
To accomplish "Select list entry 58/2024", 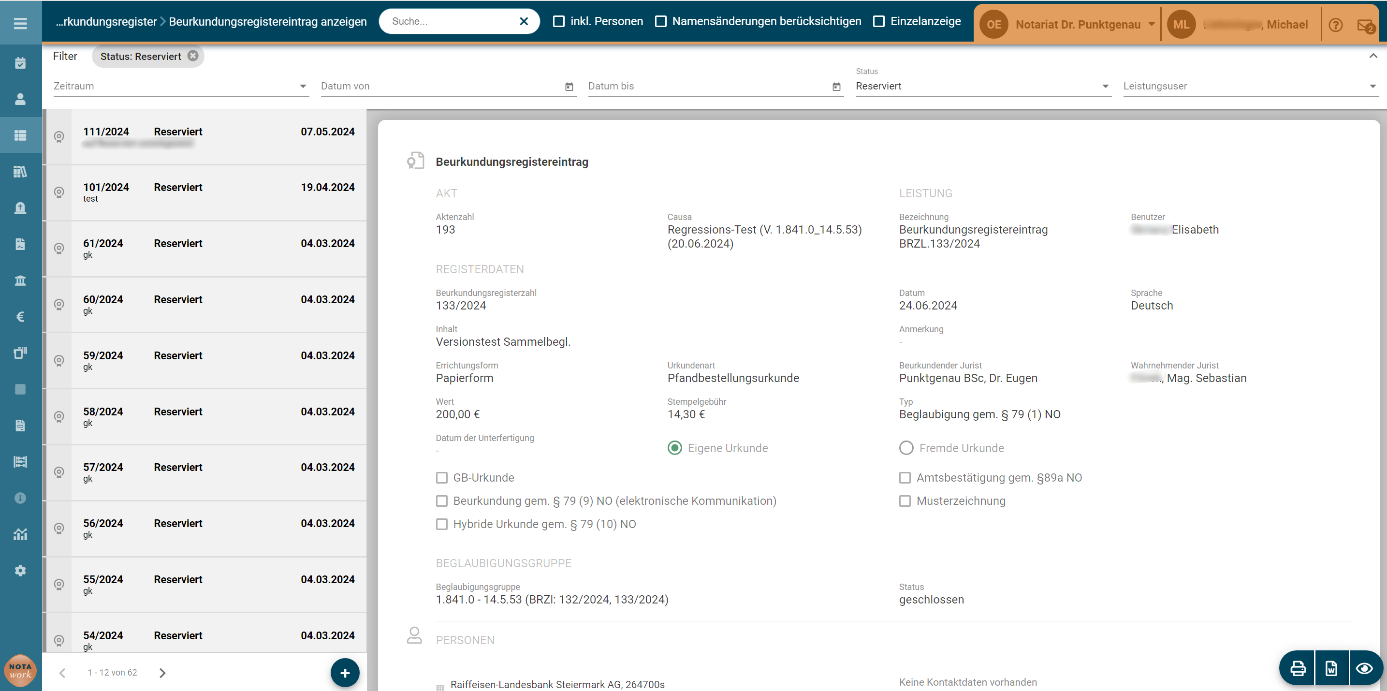I will 205,417.
